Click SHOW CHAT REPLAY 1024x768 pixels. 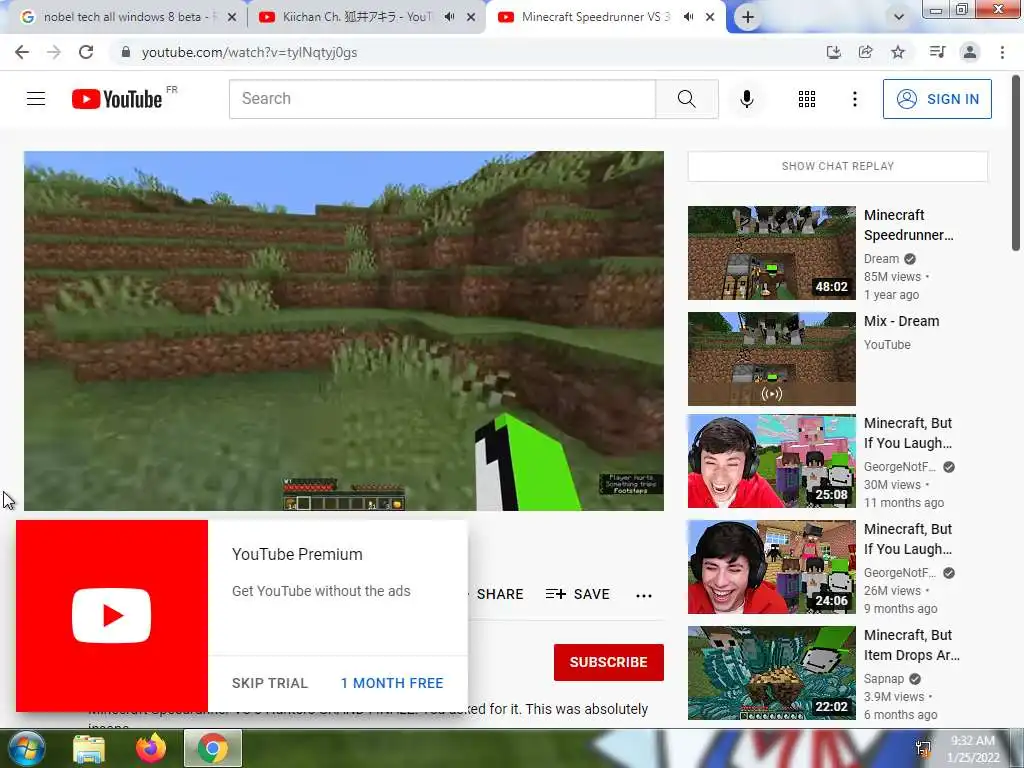838,167
